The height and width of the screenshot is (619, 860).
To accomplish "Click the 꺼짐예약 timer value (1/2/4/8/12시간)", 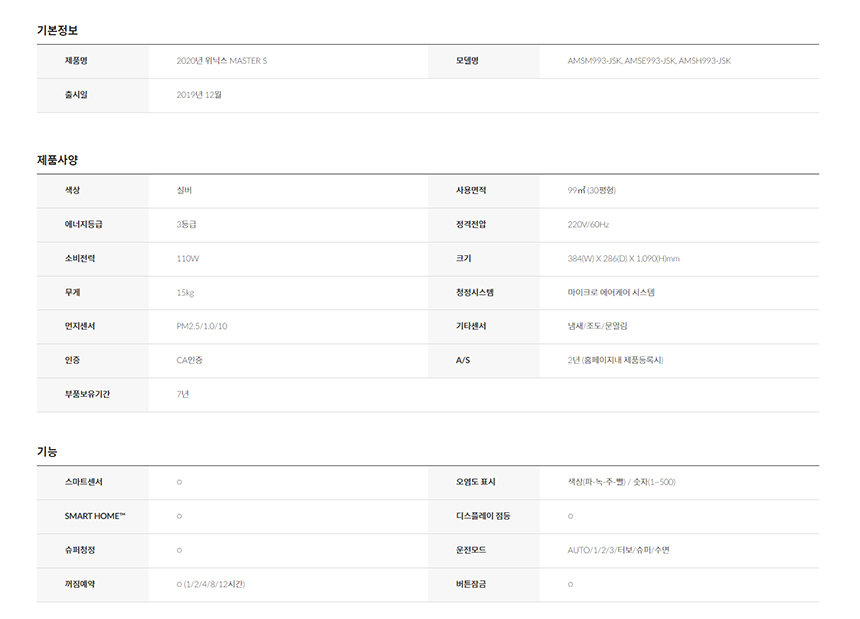I will pyautogui.click(x=210, y=584).
